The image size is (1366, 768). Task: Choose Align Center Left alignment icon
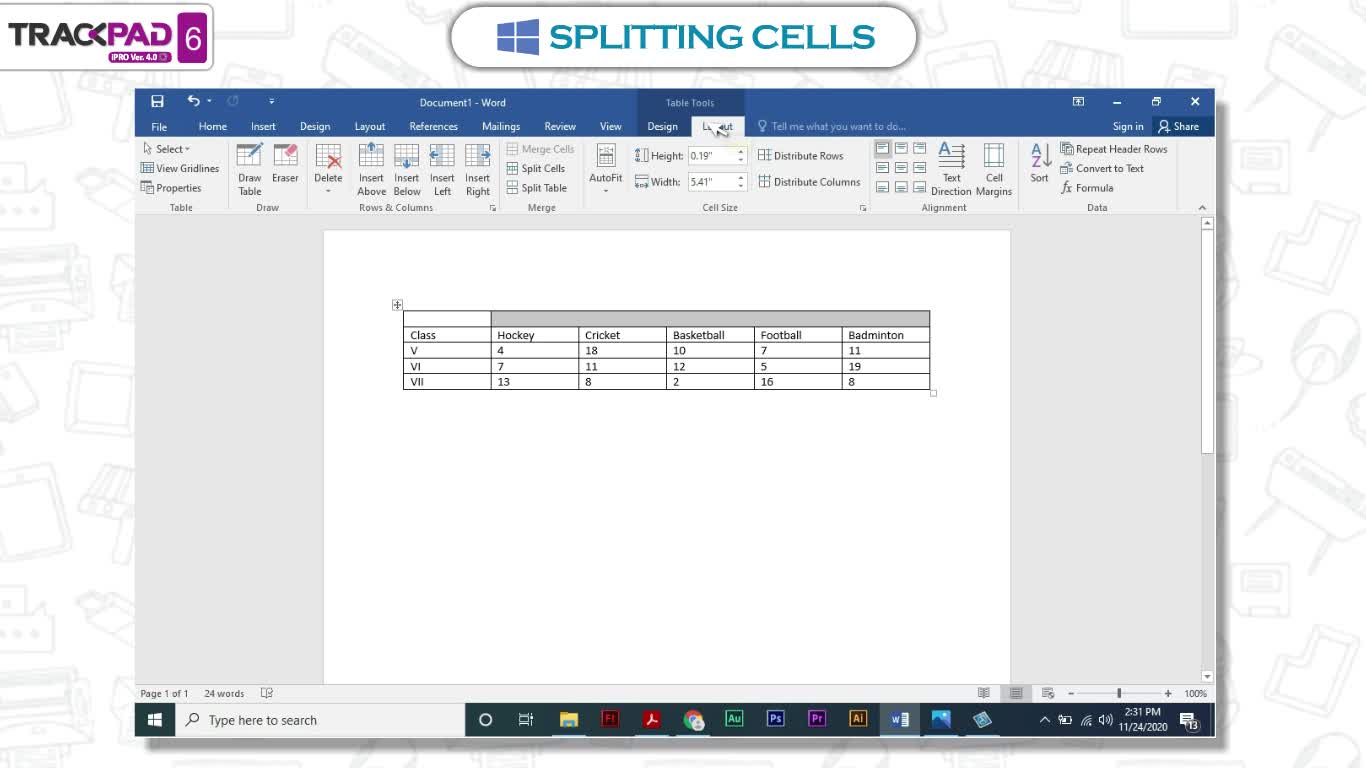point(883,168)
